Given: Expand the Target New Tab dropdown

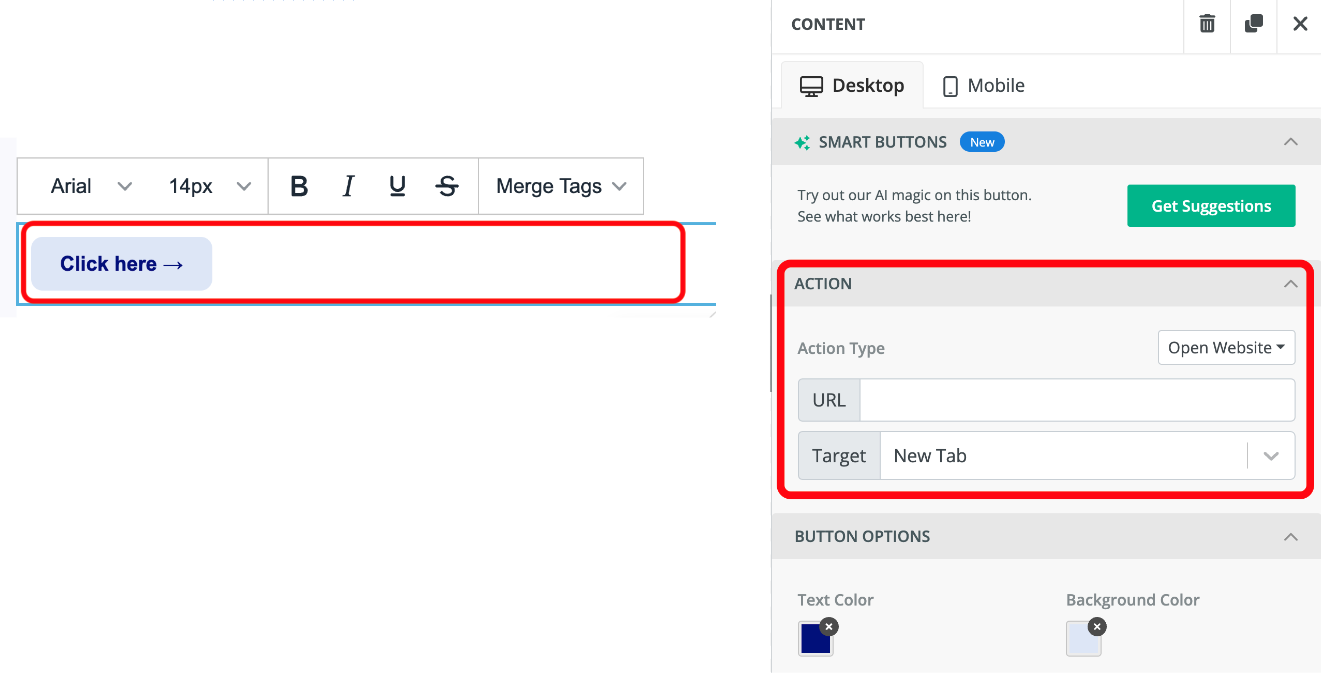Looking at the screenshot, I should (1271, 456).
